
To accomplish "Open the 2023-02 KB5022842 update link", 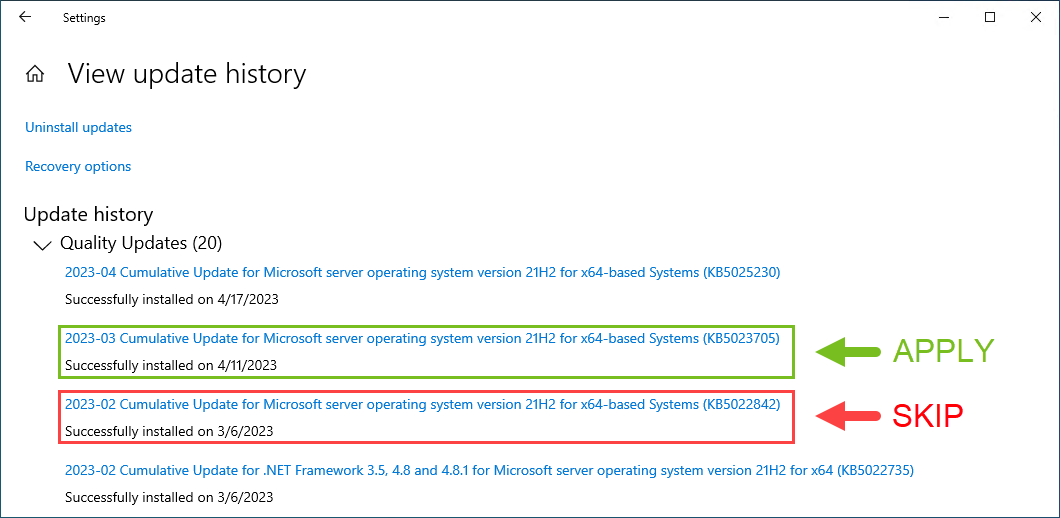I will coord(423,404).
